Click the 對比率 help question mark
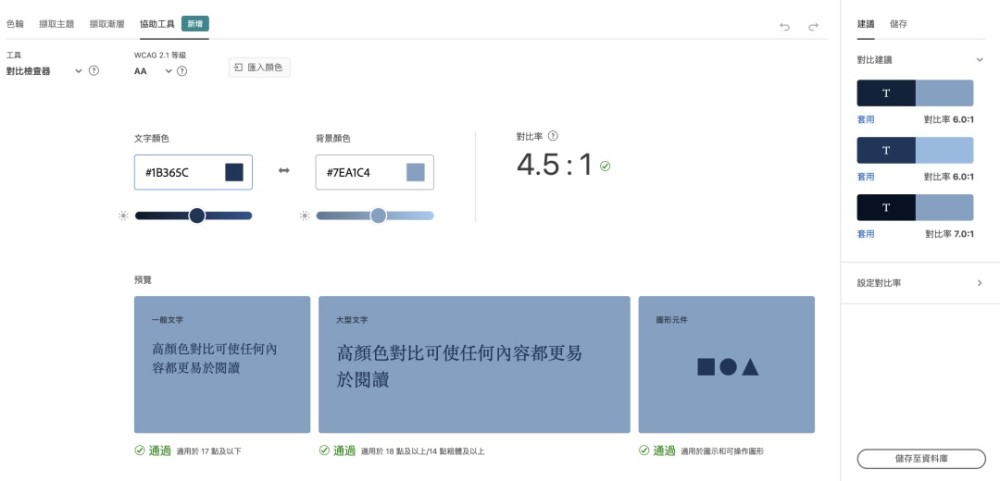This screenshot has width=1000, height=481. click(x=553, y=136)
